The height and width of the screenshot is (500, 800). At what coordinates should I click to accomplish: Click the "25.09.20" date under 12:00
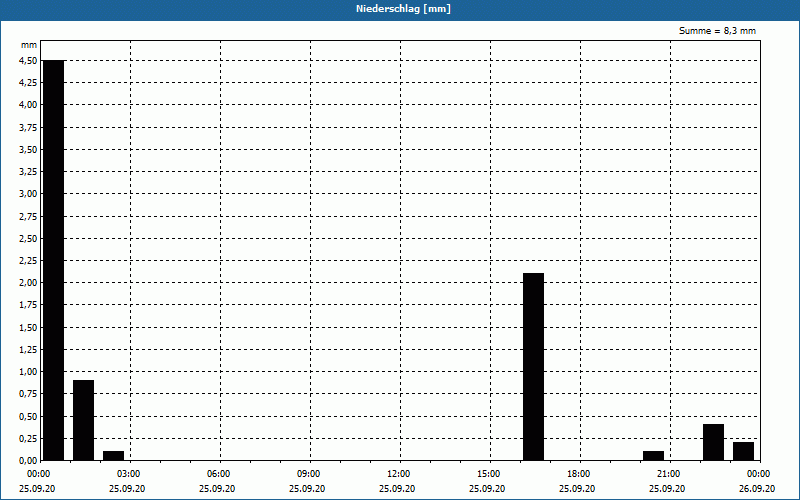click(397, 489)
